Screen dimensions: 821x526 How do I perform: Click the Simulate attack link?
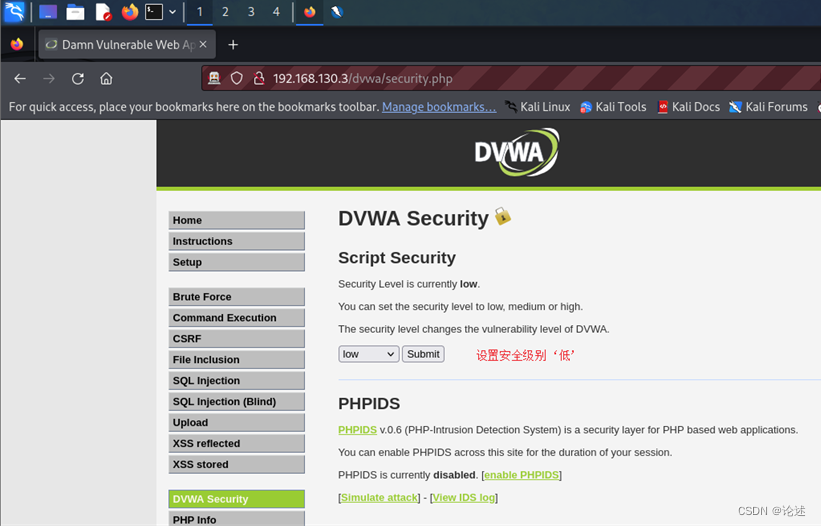click(x=380, y=497)
